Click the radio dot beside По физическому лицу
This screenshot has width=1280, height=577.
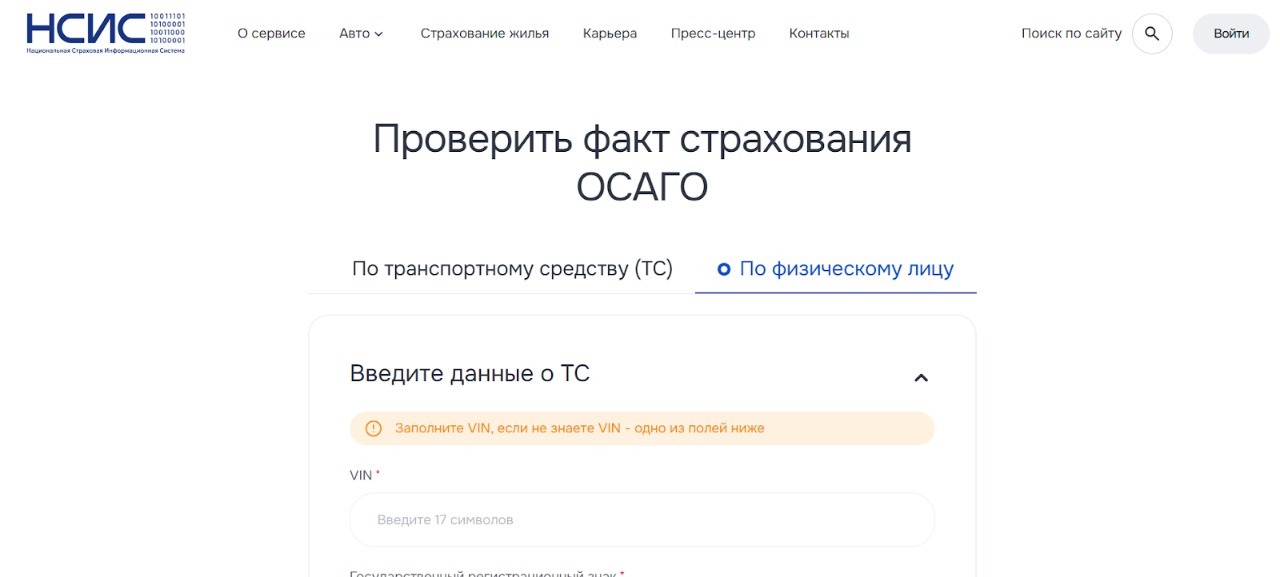click(x=722, y=268)
